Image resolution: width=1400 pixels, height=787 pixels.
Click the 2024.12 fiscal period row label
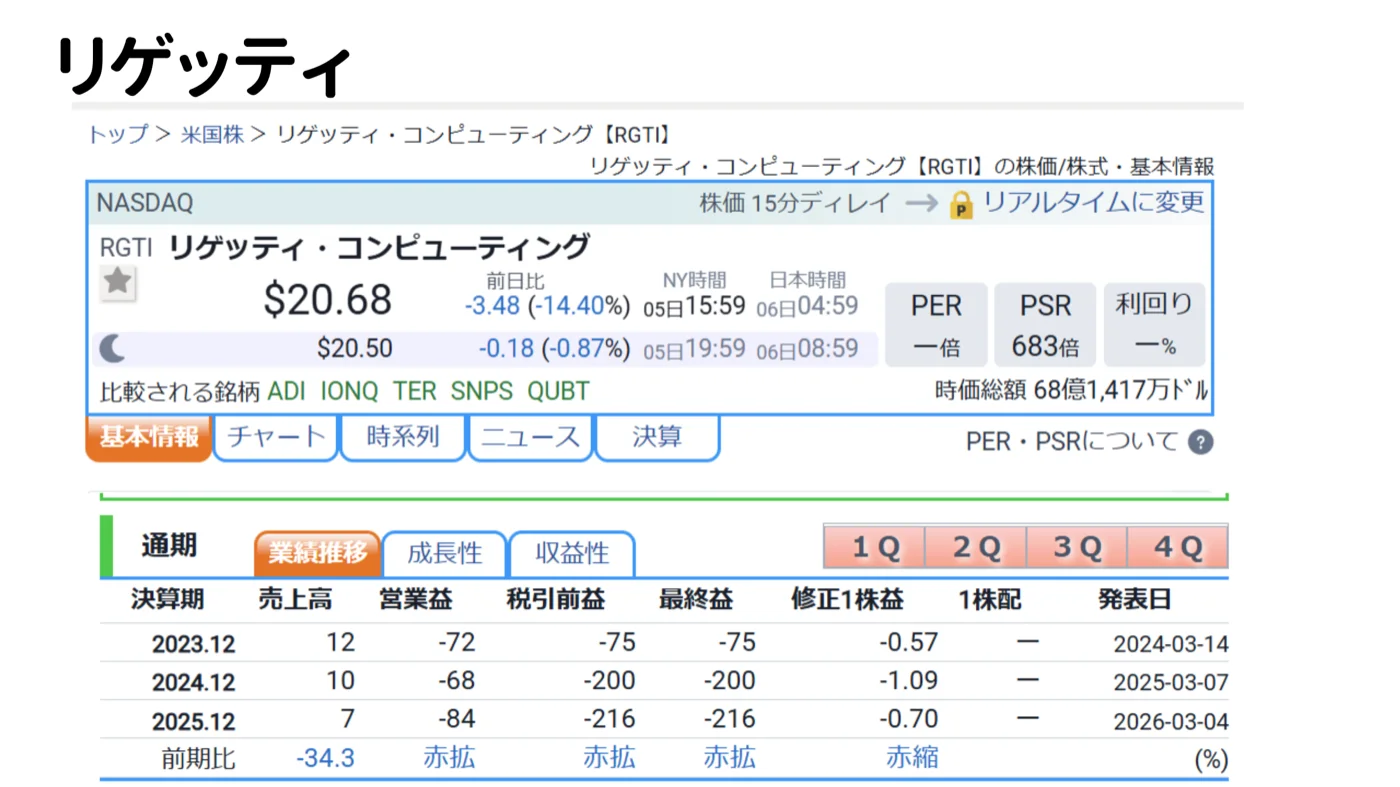coord(194,683)
